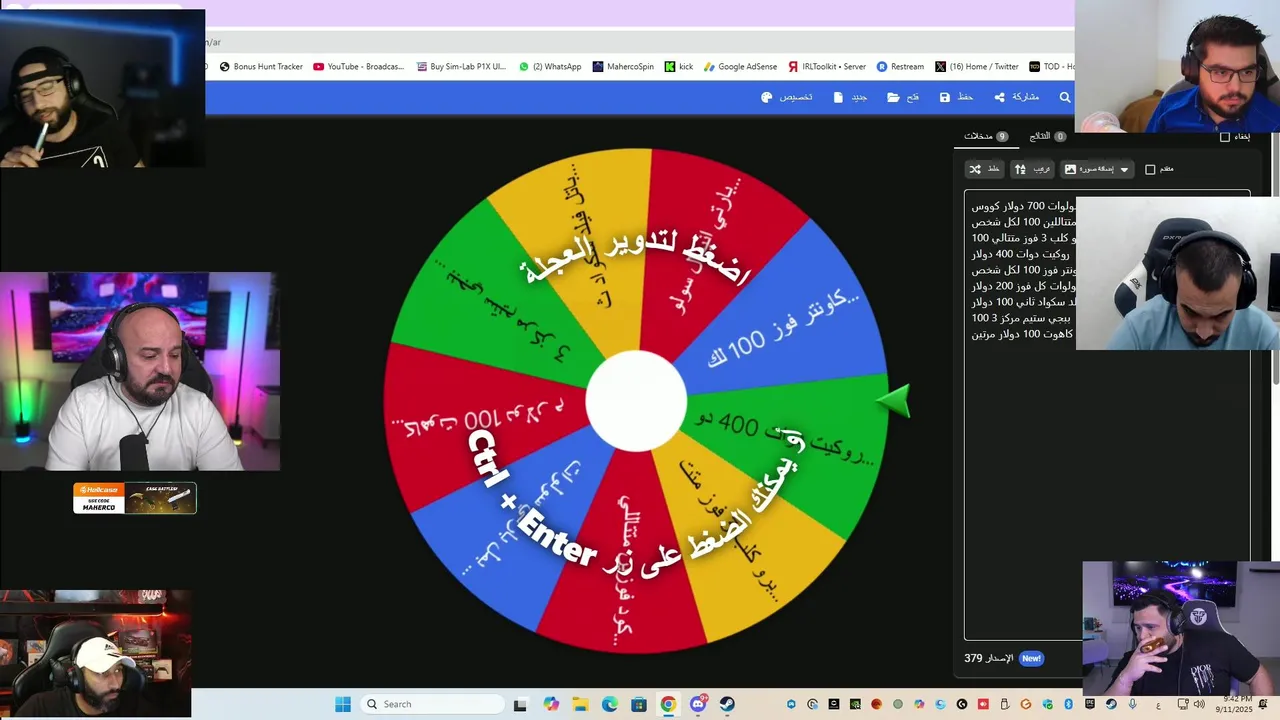The width and height of the screenshot is (1280, 720).
Task: Open Microsoft Edge from the taskbar
Action: pos(610,704)
